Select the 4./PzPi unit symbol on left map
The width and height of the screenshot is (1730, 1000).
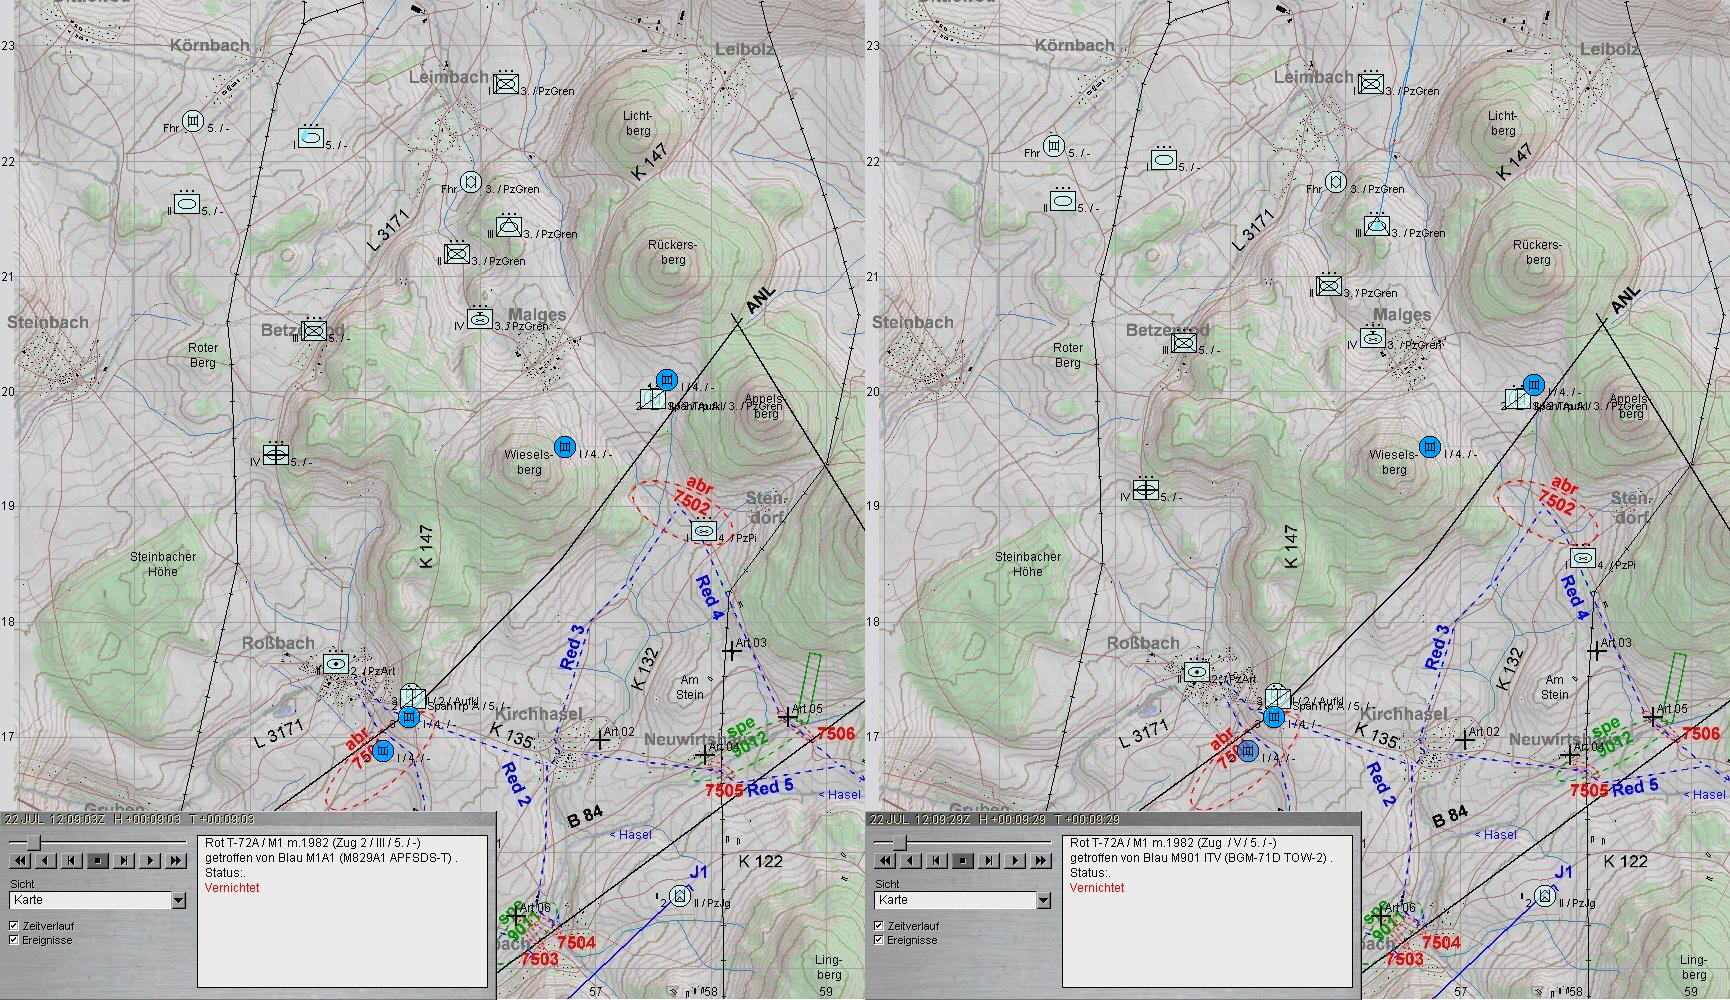coord(704,531)
